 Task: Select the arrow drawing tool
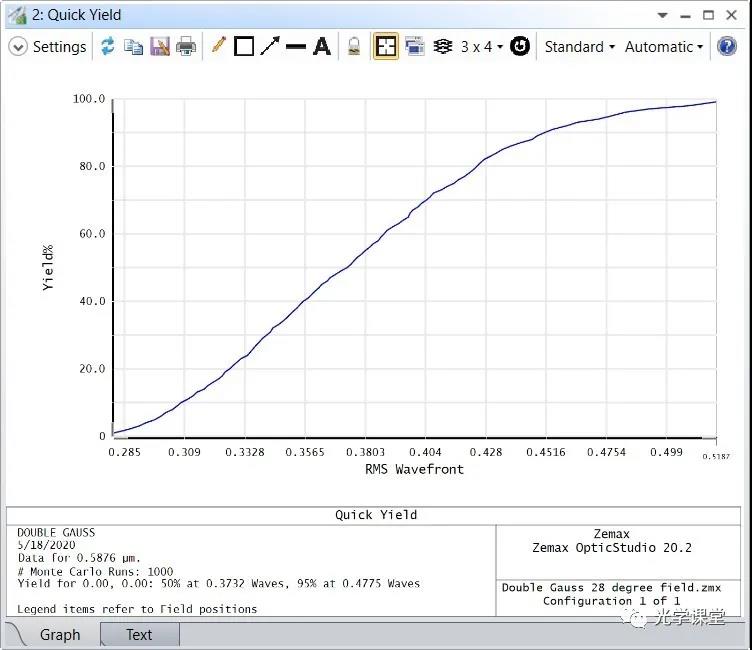pos(270,46)
